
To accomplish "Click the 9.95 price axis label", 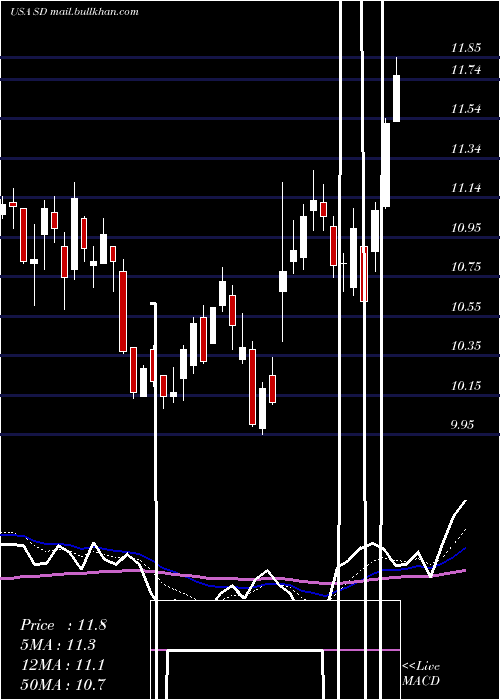I will (x=462, y=425).
